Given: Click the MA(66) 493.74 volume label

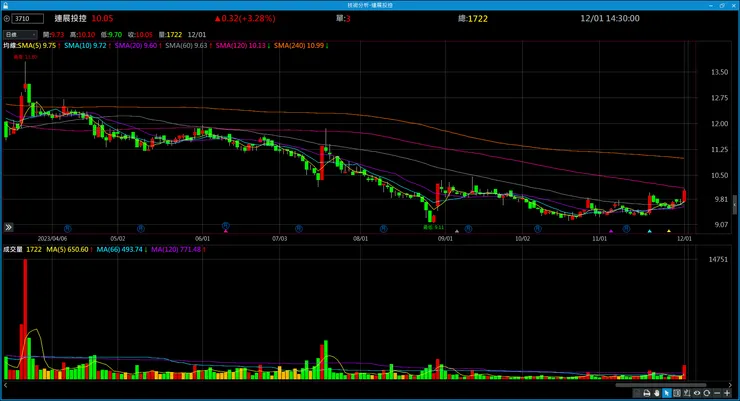Looking at the screenshot, I should pyautogui.click(x=119, y=250).
